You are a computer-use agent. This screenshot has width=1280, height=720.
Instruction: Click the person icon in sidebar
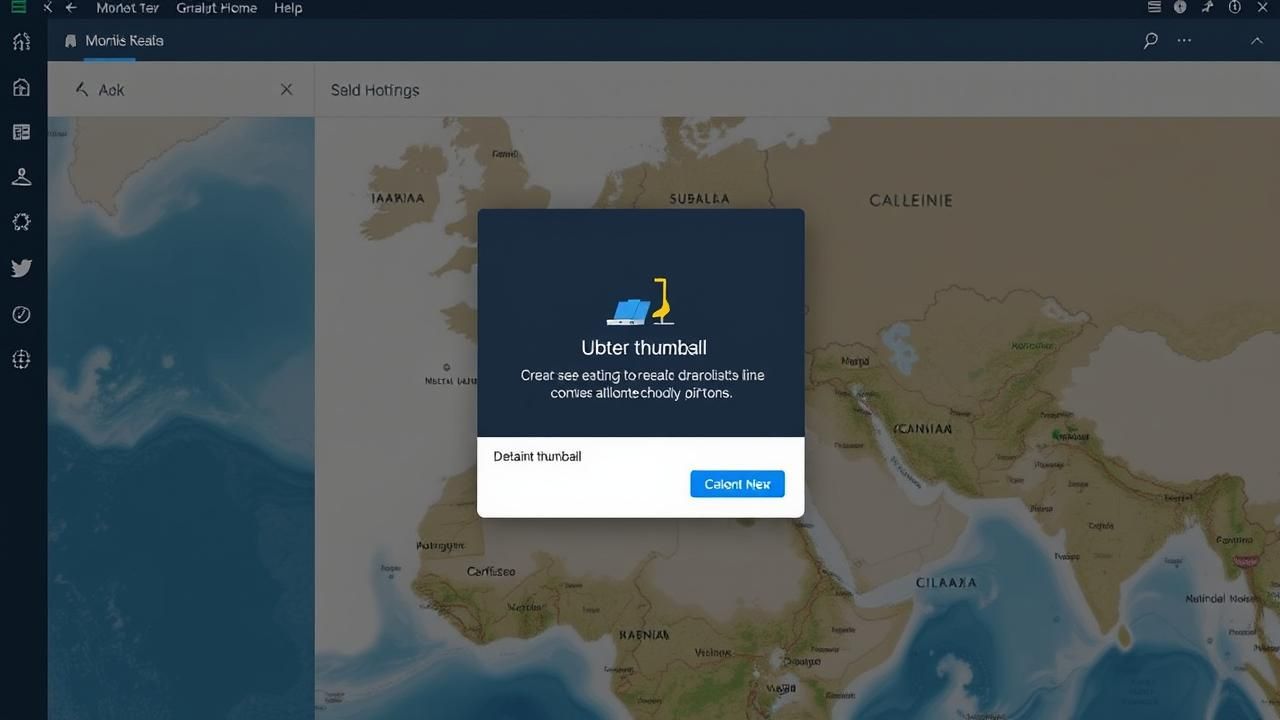tap(21, 177)
